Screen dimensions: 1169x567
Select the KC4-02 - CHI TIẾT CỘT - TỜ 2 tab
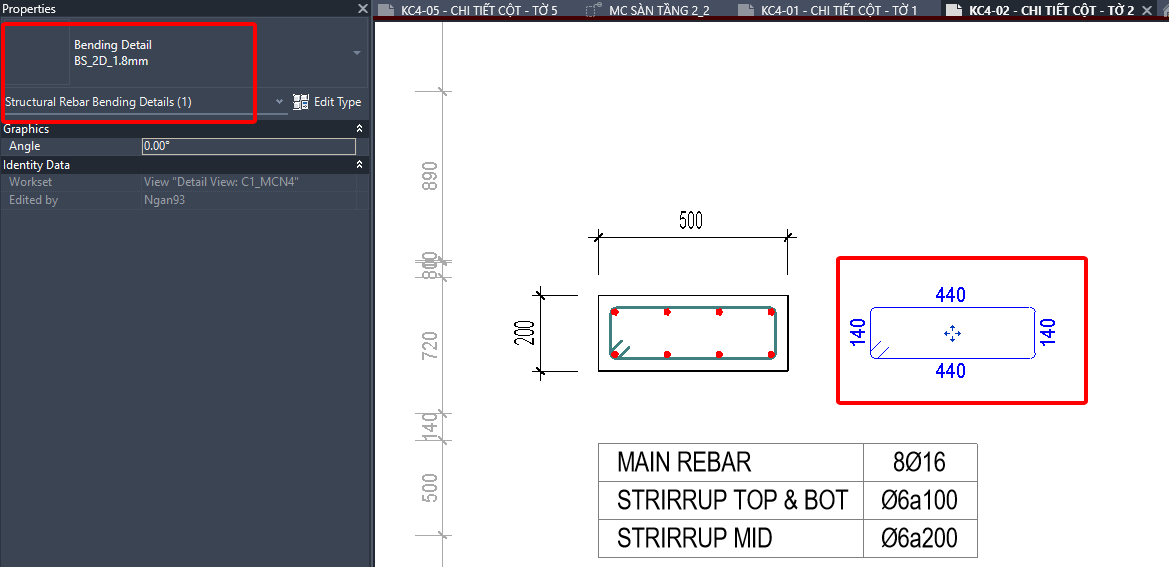point(1051,10)
